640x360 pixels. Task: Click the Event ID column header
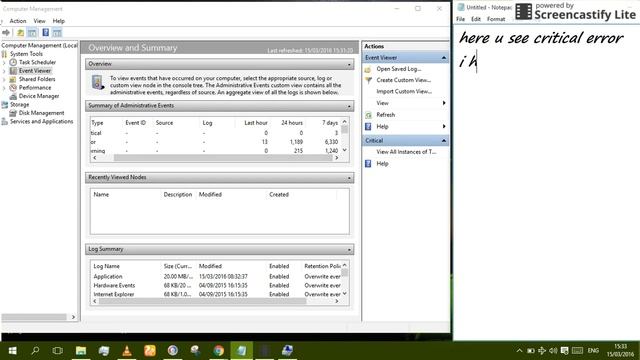pos(136,123)
